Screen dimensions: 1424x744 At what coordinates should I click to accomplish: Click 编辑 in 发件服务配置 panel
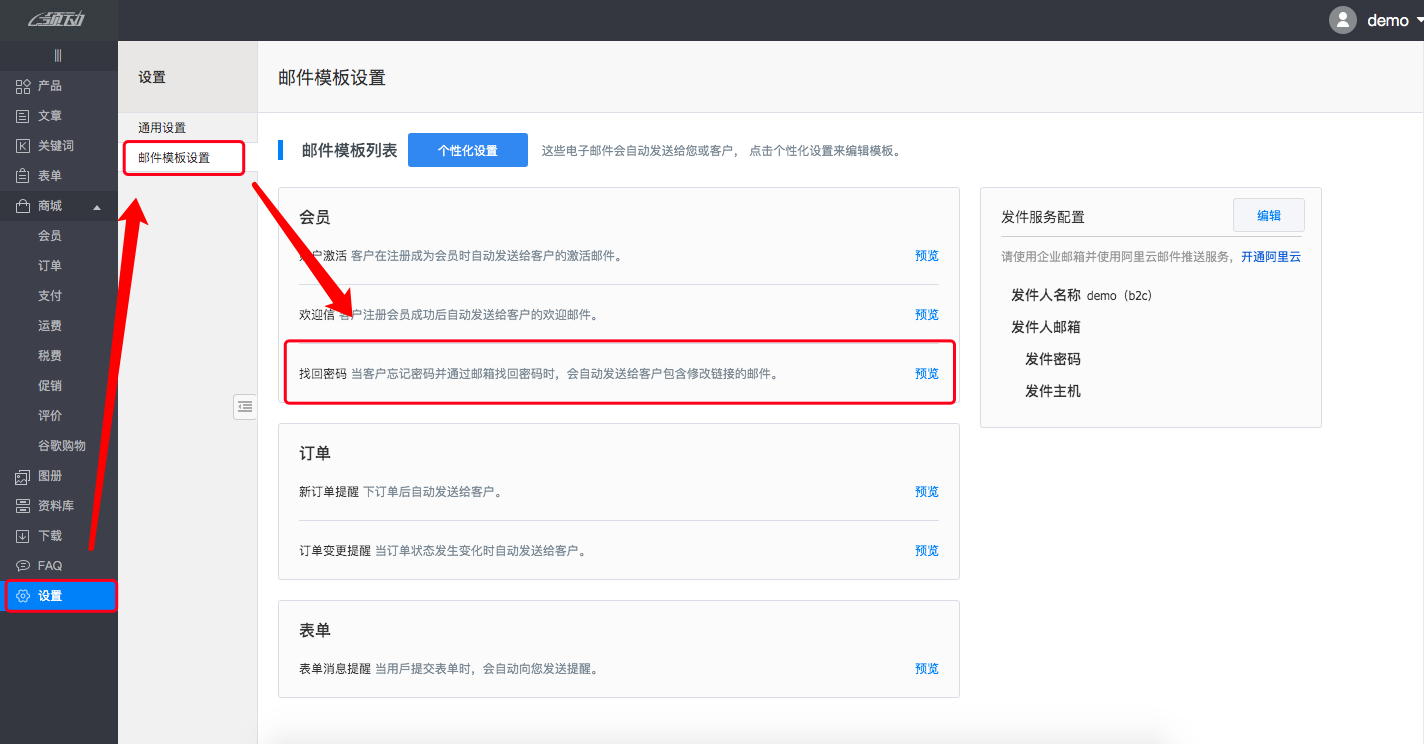coord(1268,214)
